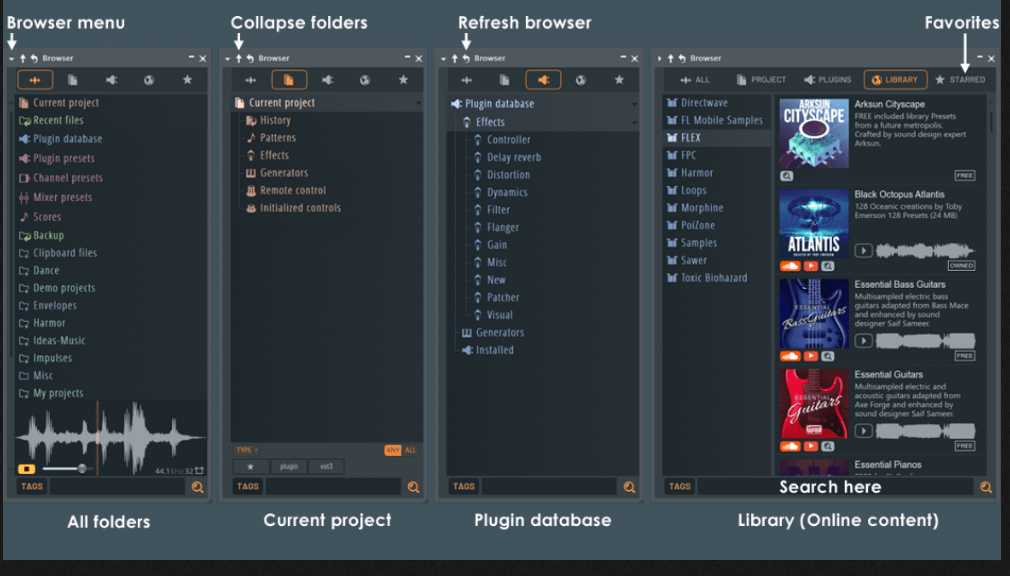1010x576 pixels.
Task: Click search magnifier in Library panel
Action: [x=986, y=487]
